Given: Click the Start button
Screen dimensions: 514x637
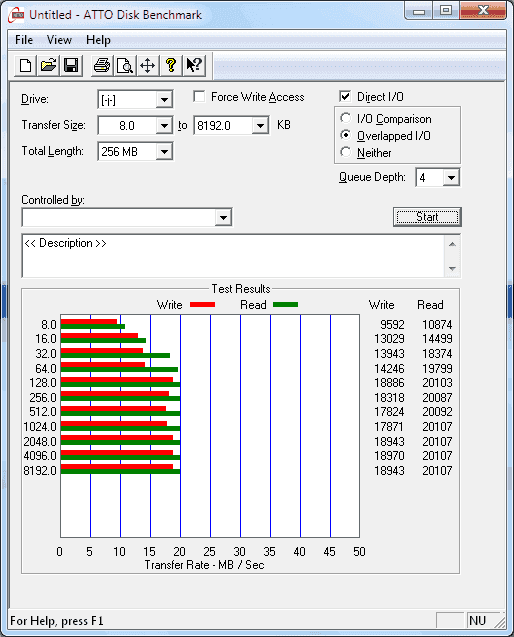Looking at the screenshot, I should click(x=427, y=217).
